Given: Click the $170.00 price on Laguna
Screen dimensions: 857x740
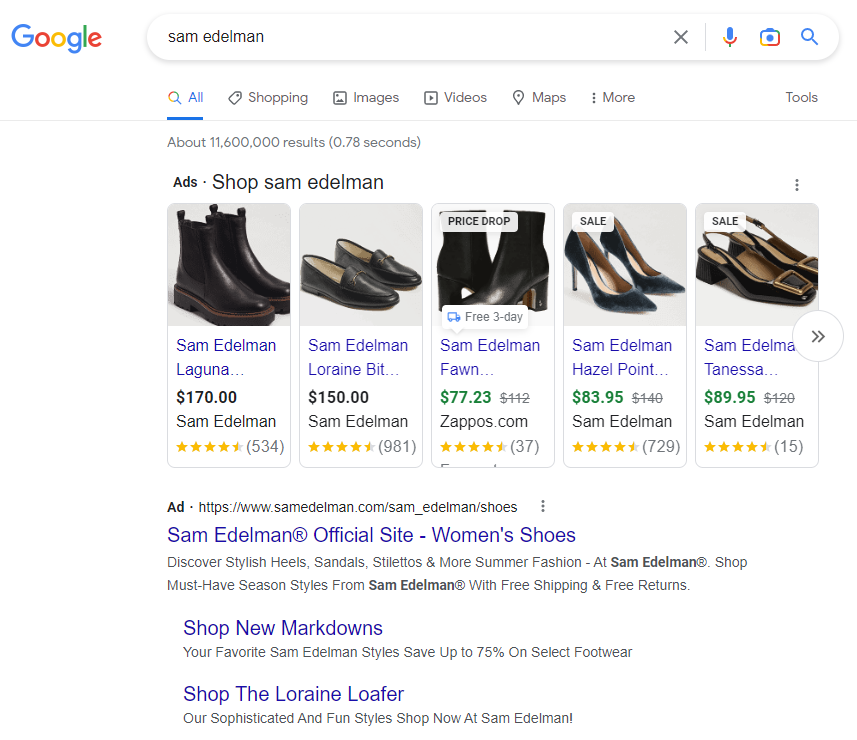Looking at the screenshot, I should coord(207,397).
